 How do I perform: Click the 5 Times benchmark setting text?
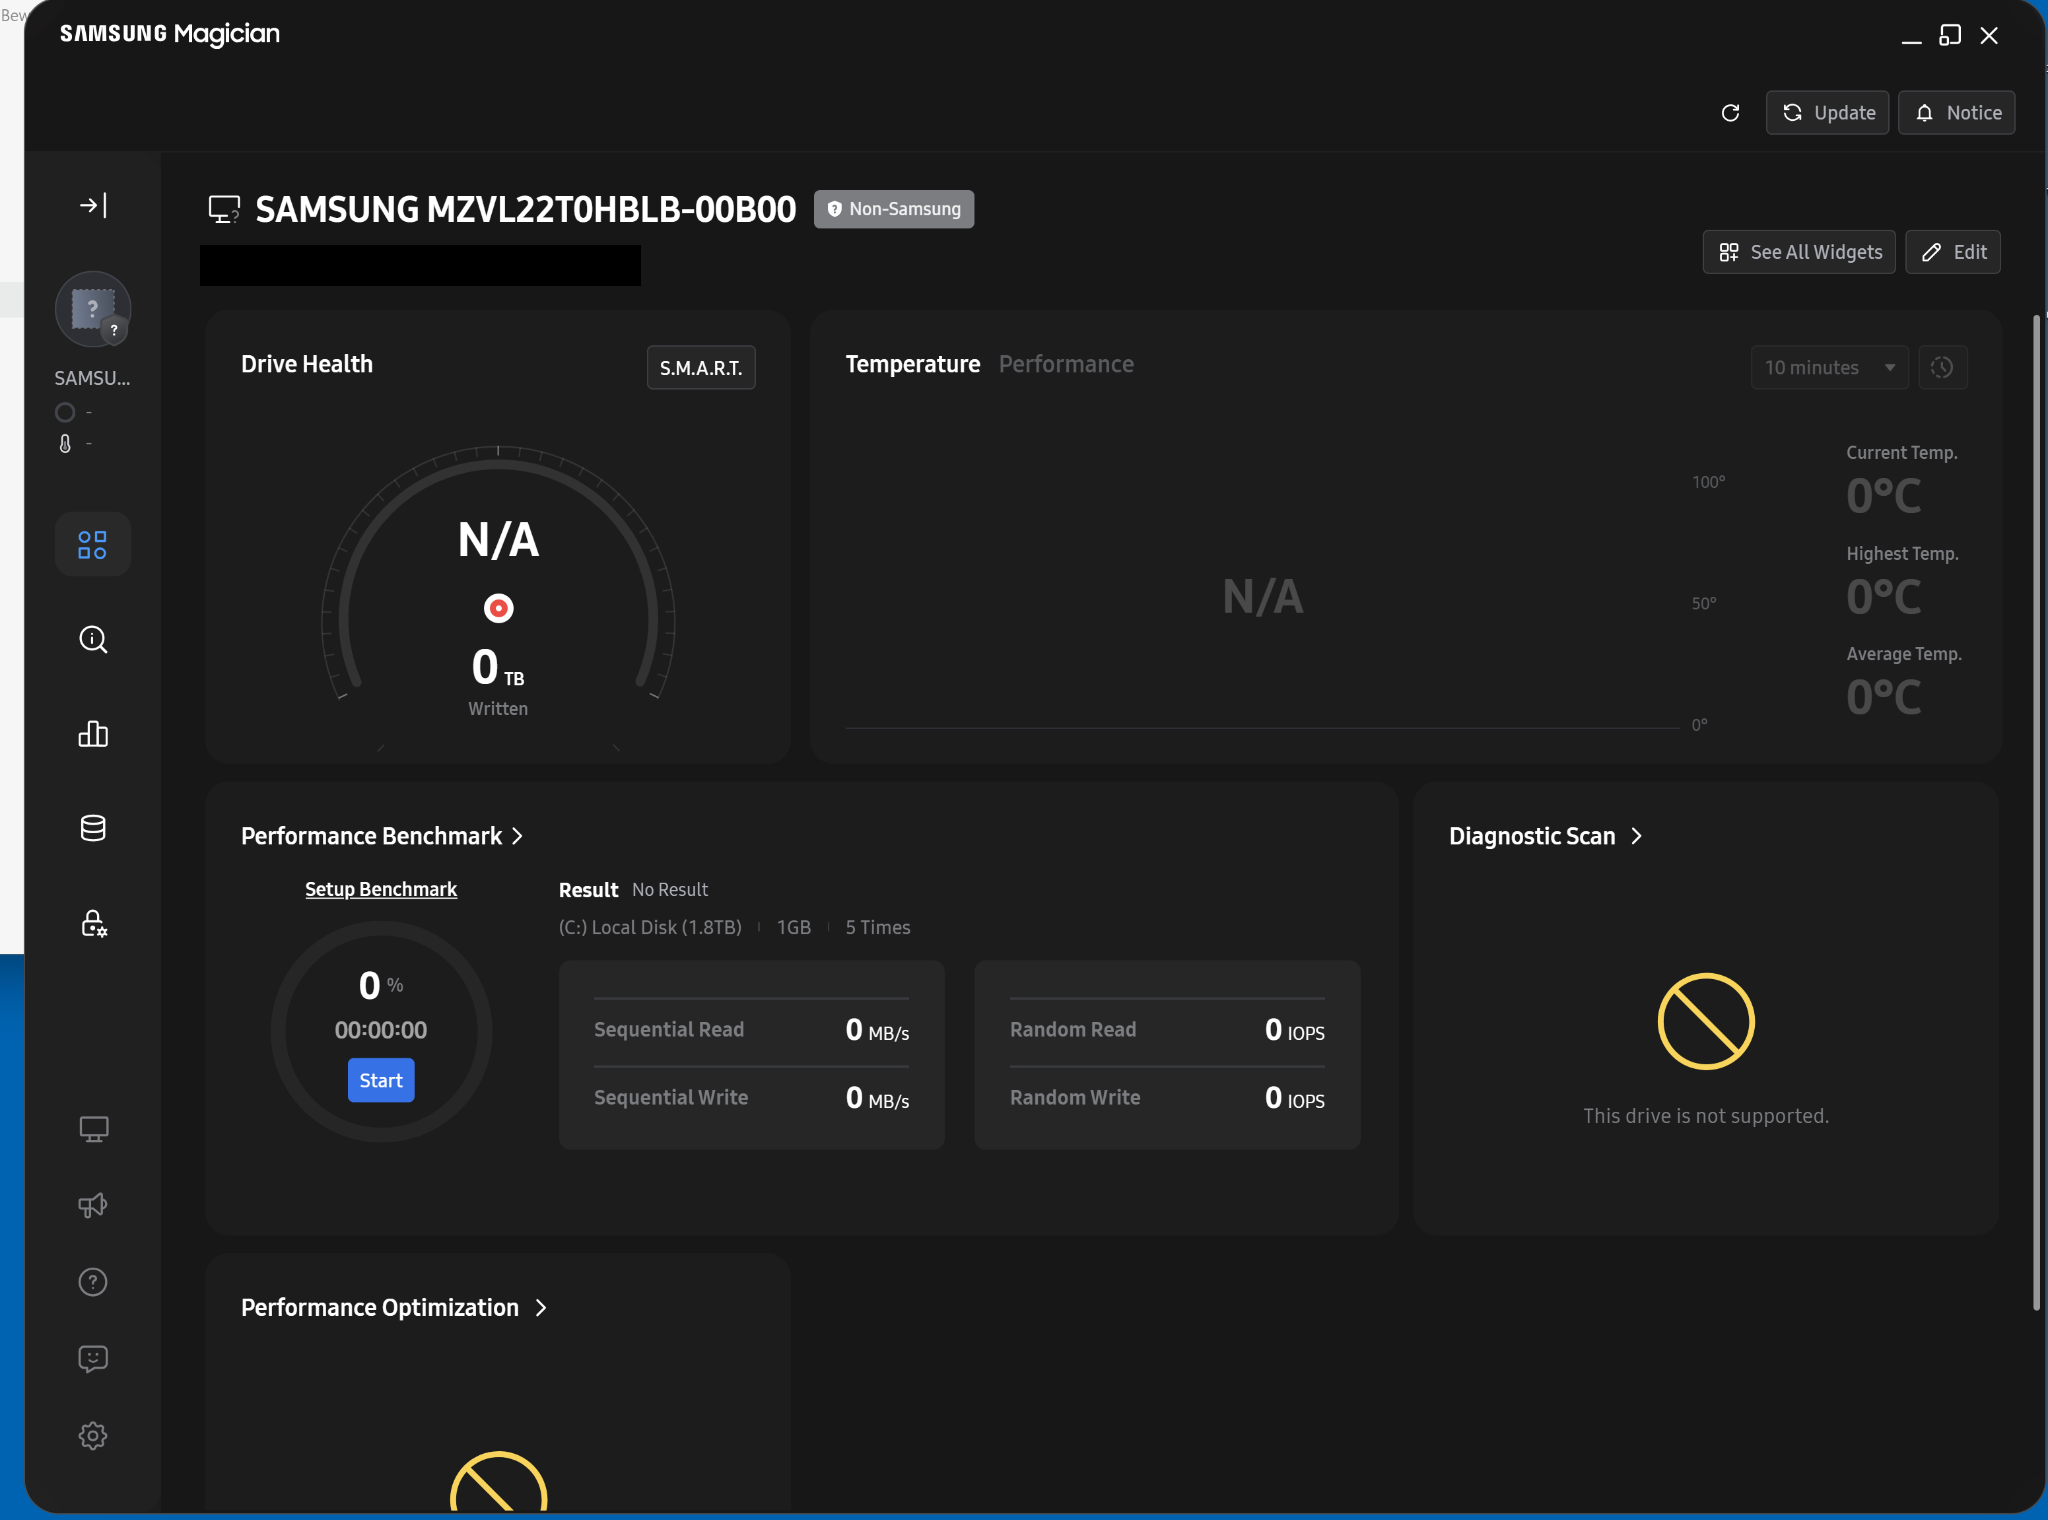[x=878, y=927]
